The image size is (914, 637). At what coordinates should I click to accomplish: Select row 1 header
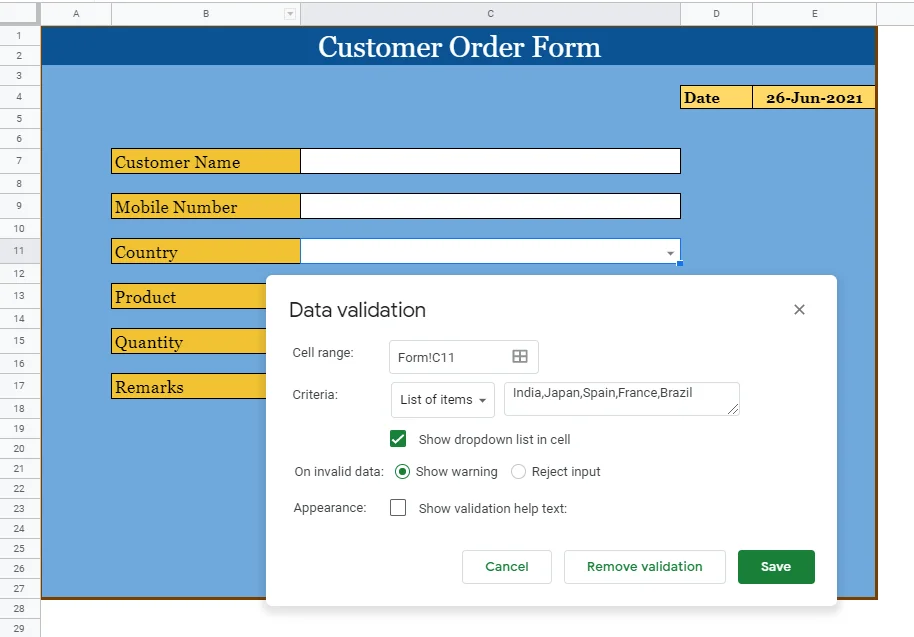tap(19, 36)
